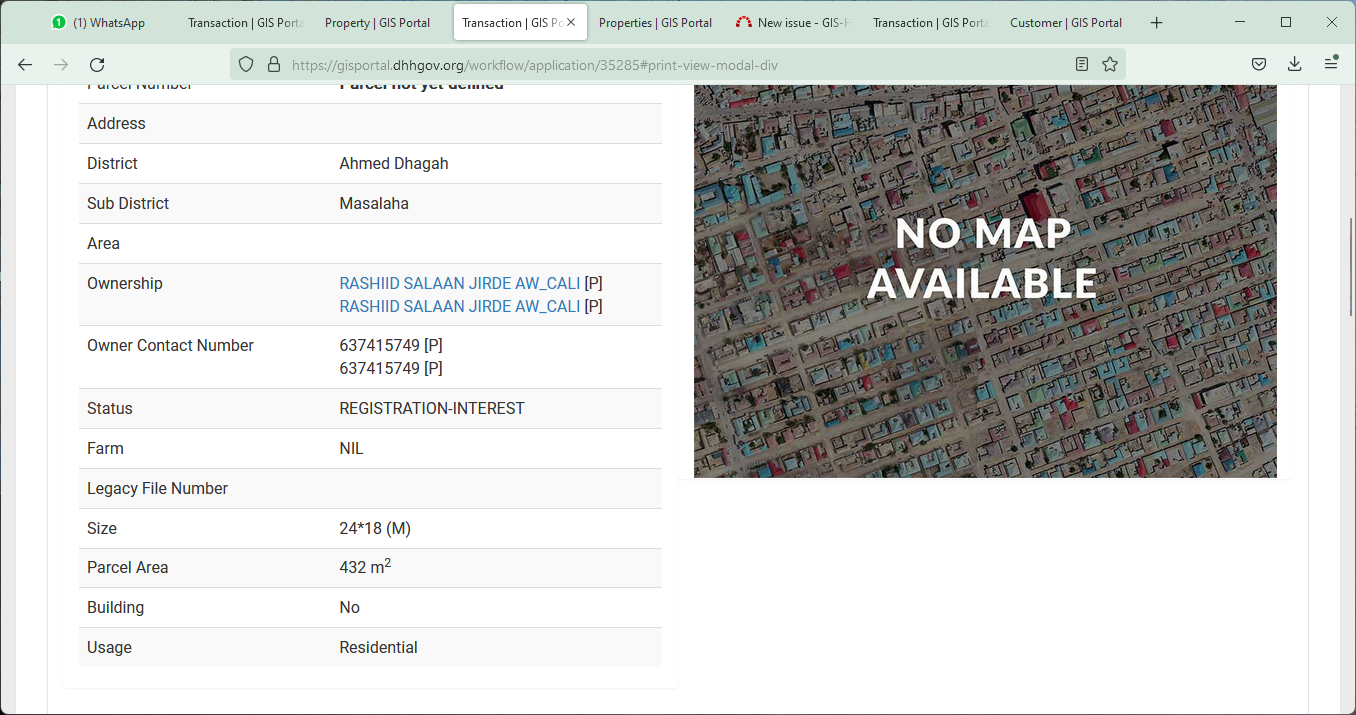The image size is (1356, 715).
Task: Go forward to next page
Action: pos(61,64)
